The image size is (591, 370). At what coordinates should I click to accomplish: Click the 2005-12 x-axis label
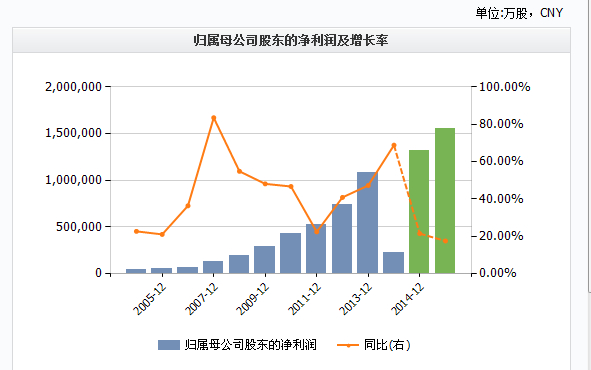[x=150, y=299]
